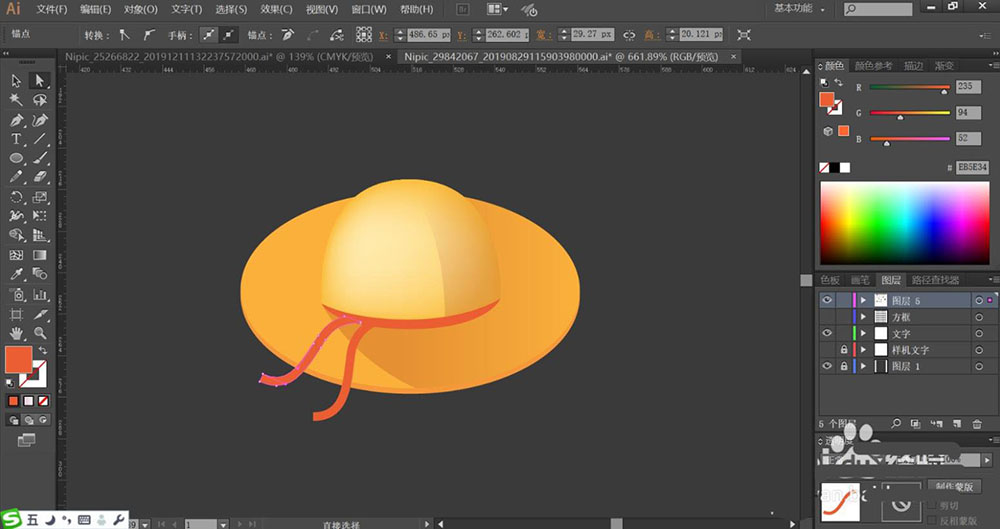This screenshot has width=1000, height=529.
Task: Select the Pencil tool
Action: click(16, 177)
